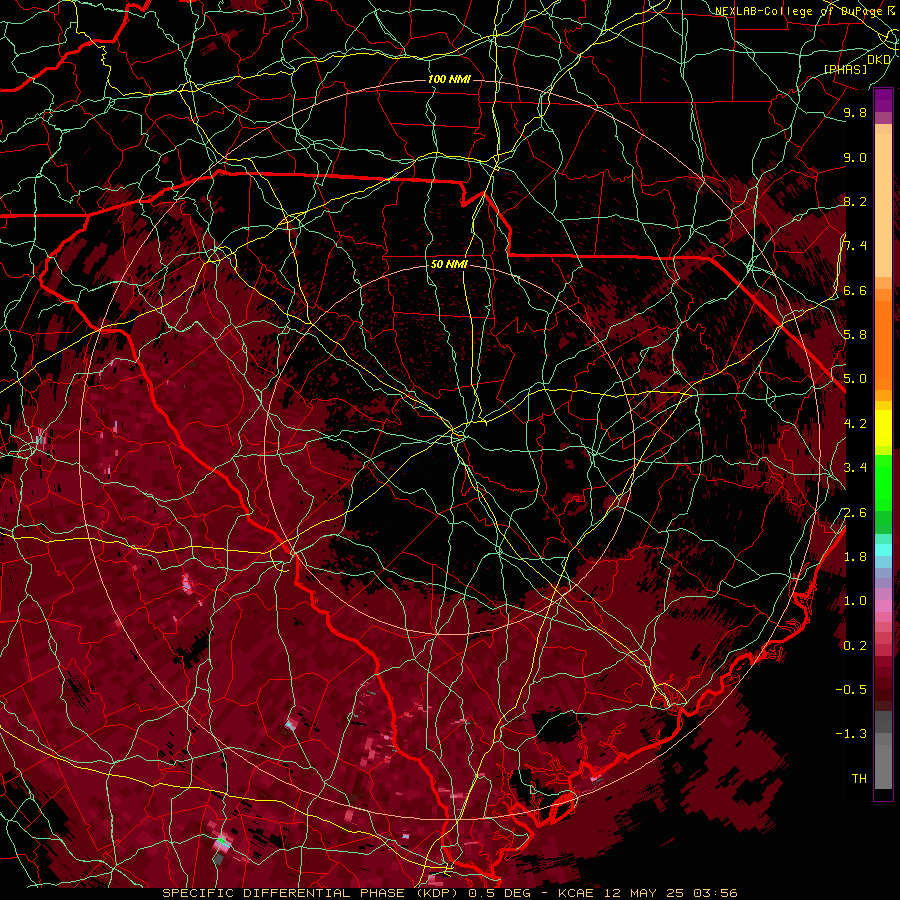Click the peach band on color scale
The image size is (900, 900).
(x=883, y=207)
